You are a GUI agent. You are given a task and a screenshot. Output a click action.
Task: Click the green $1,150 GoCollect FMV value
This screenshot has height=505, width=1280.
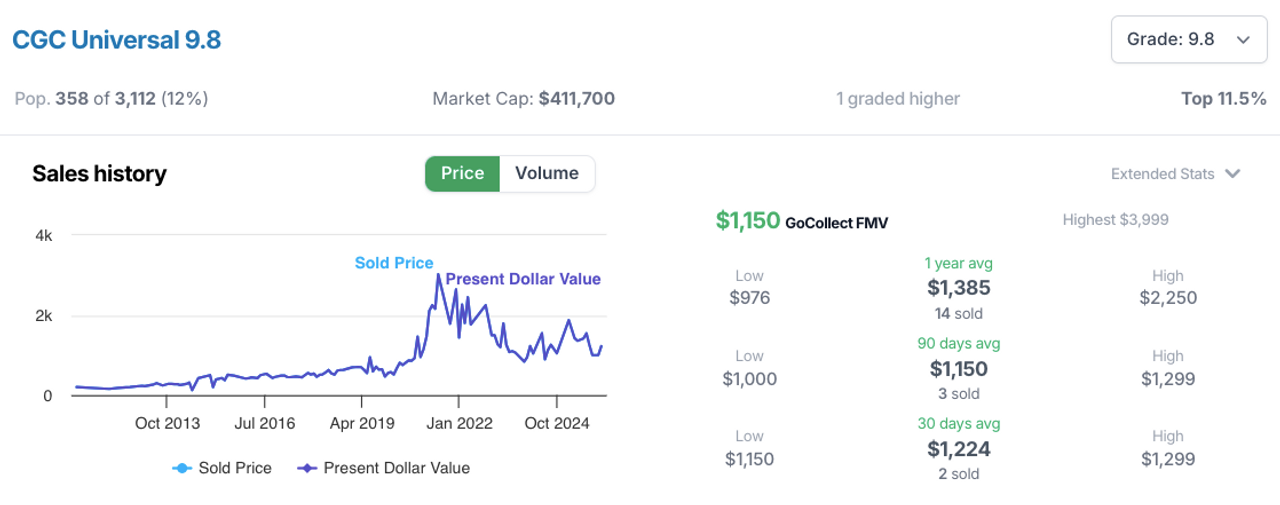[747, 220]
